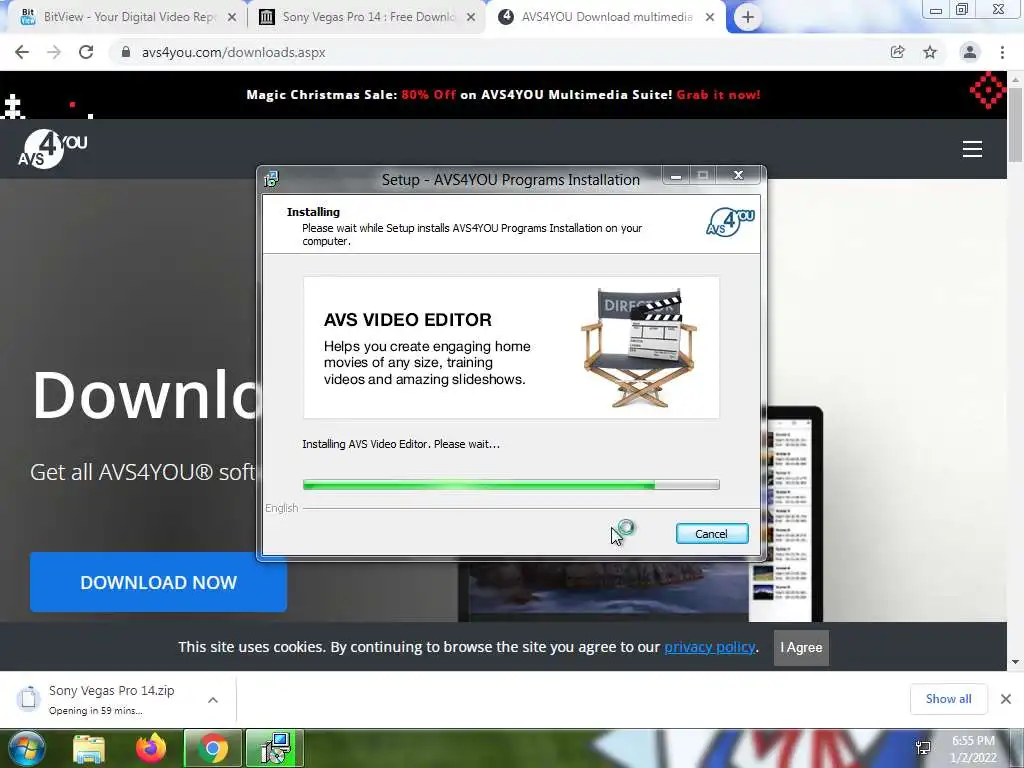Click the DOWNLOAD NOW button
Screen dimensions: 1024x768
pos(158,582)
